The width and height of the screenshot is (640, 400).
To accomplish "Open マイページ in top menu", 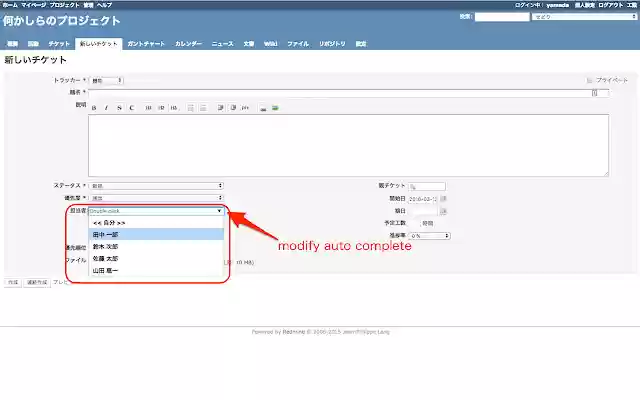I will pyautogui.click(x=33, y=5).
